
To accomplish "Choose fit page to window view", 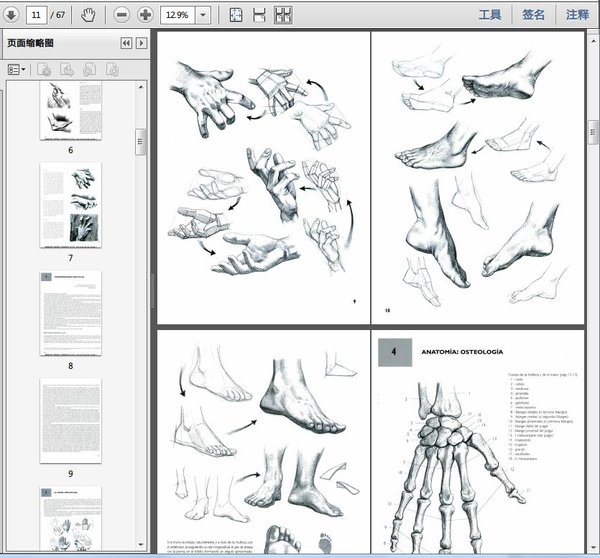I will click(x=236, y=15).
